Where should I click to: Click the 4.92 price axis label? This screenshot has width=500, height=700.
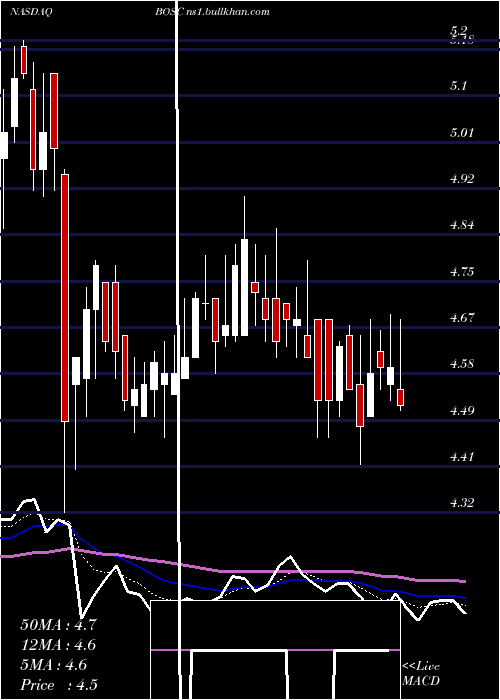click(x=461, y=179)
